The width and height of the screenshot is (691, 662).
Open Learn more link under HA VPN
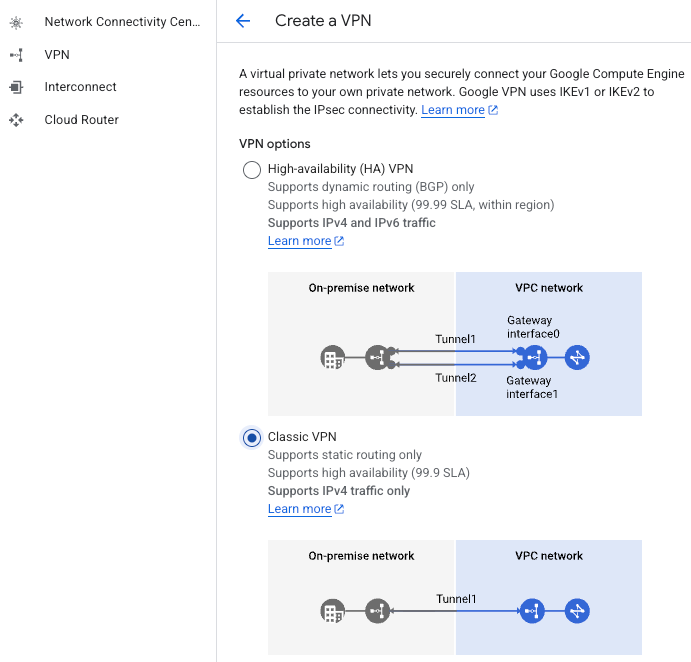pos(299,241)
